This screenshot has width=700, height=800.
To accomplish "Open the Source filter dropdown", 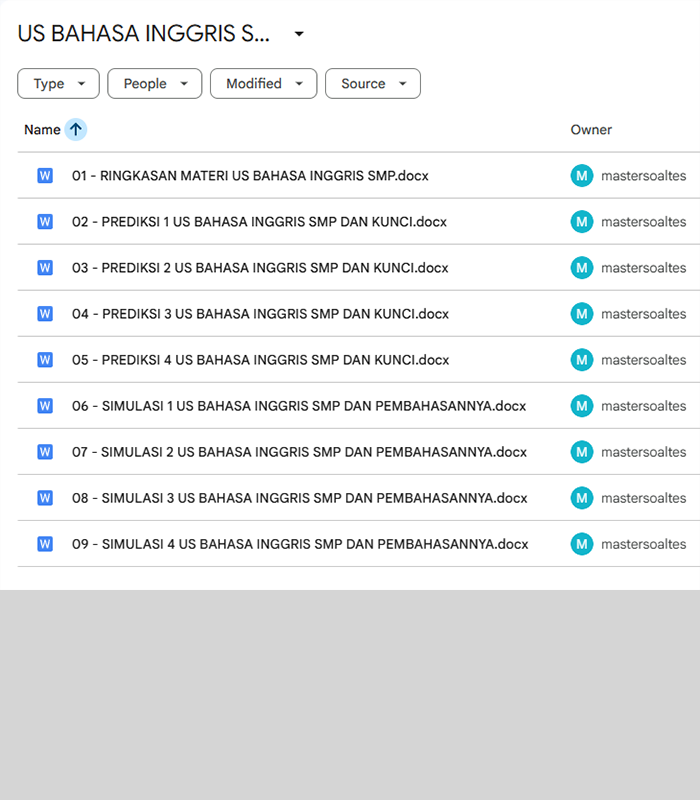I will (x=372, y=84).
